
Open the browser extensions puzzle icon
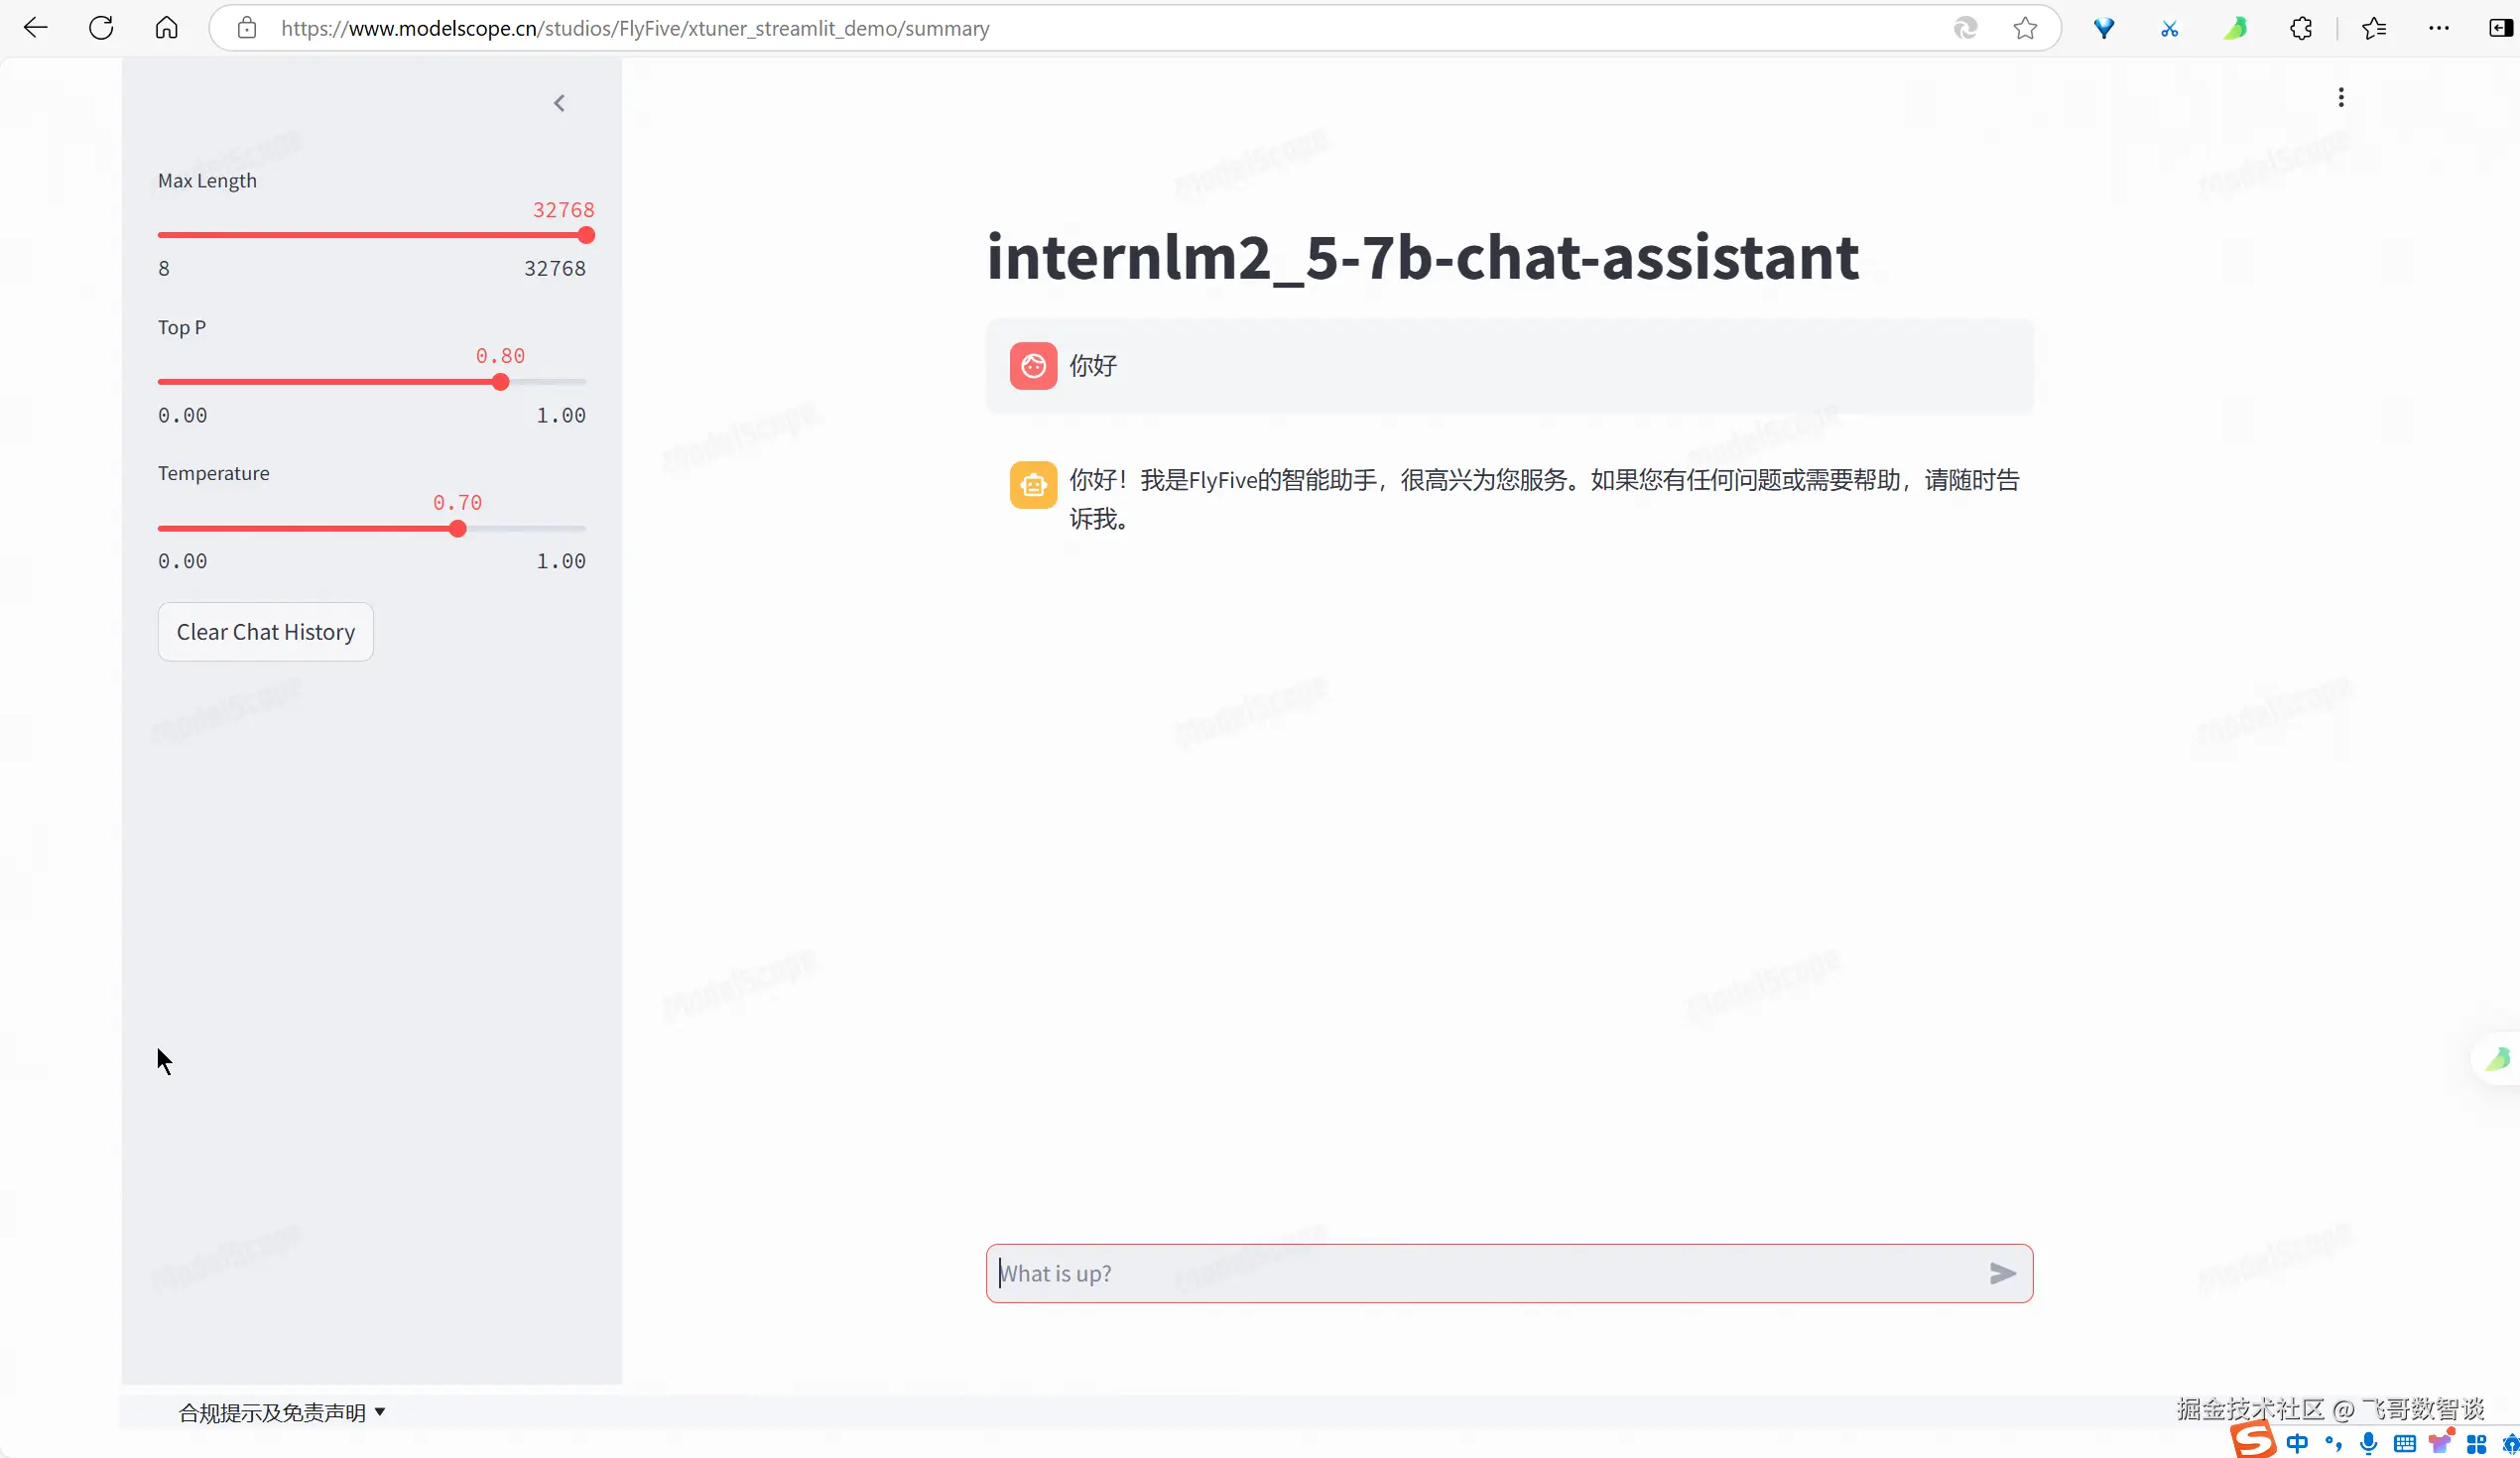click(x=2301, y=28)
